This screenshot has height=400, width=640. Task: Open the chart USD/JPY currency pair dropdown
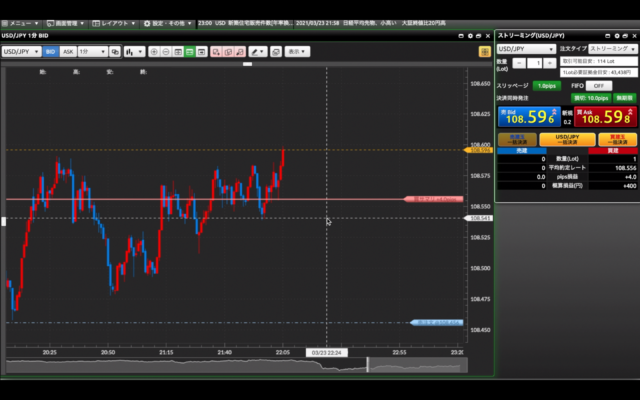pos(21,52)
